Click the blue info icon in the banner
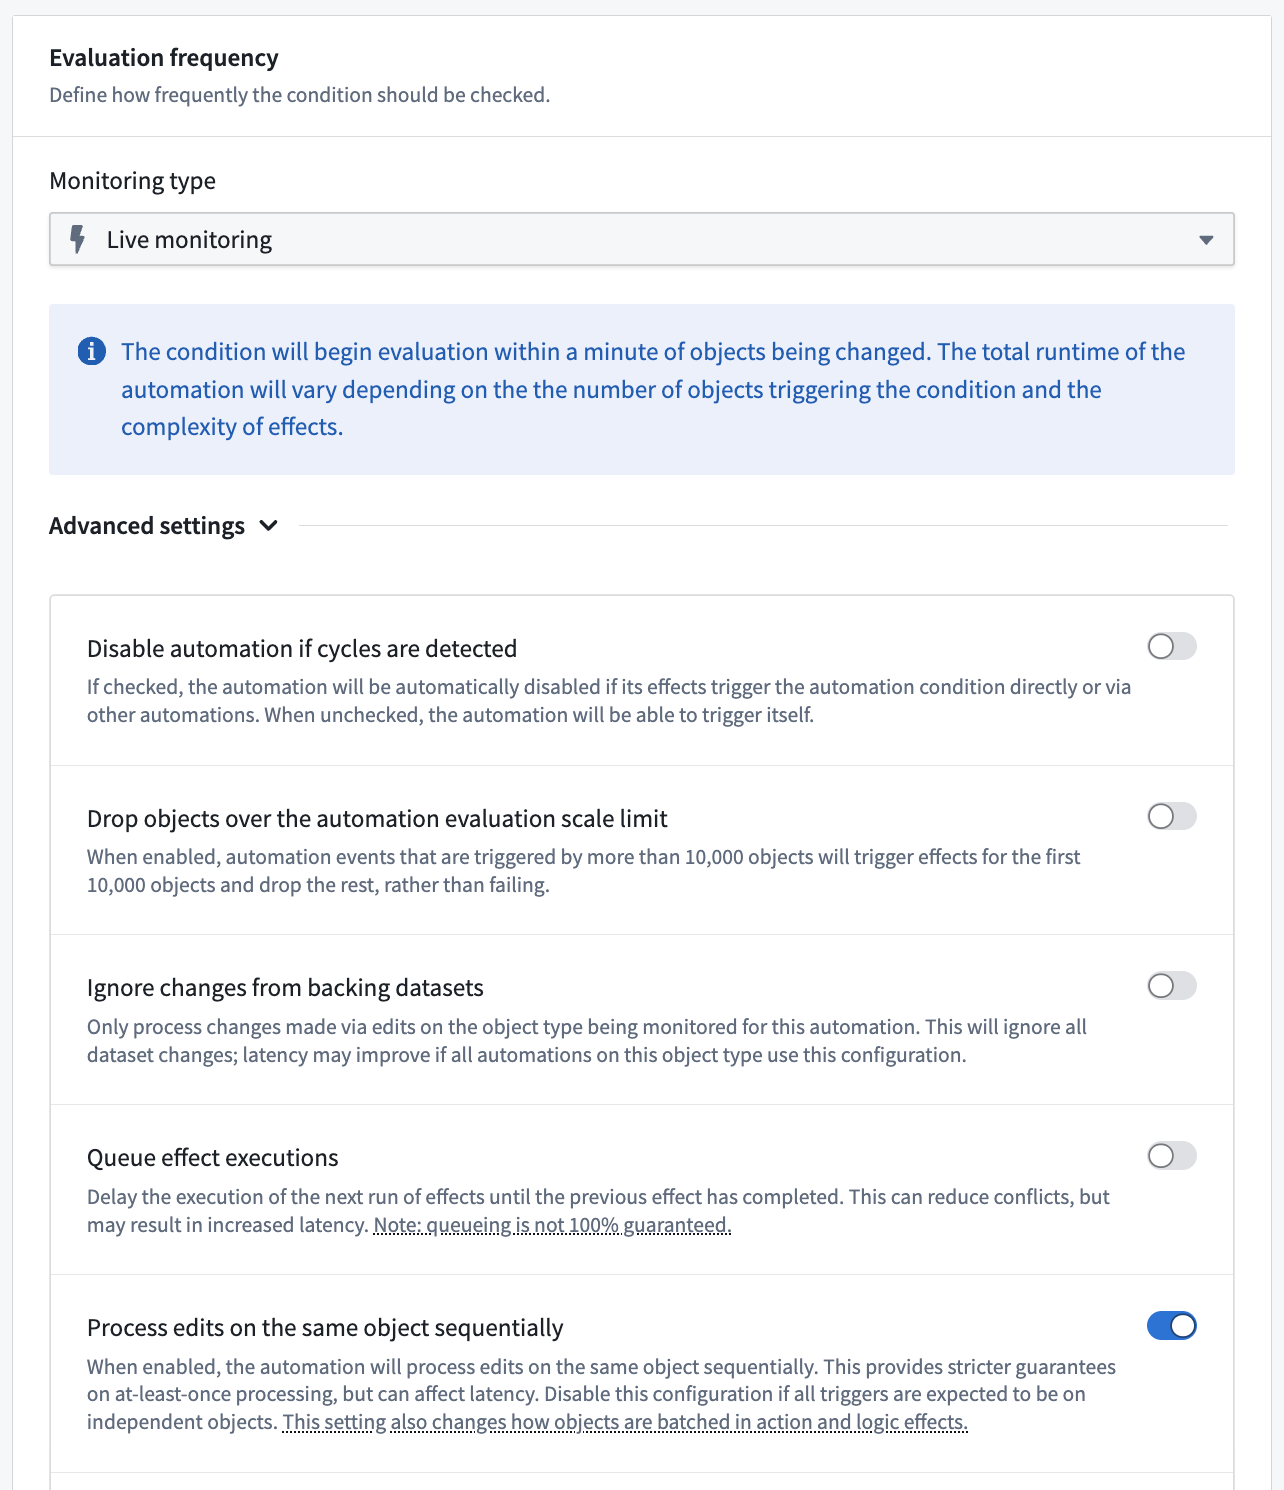This screenshot has height=1490, width=1284. point(91,351)
